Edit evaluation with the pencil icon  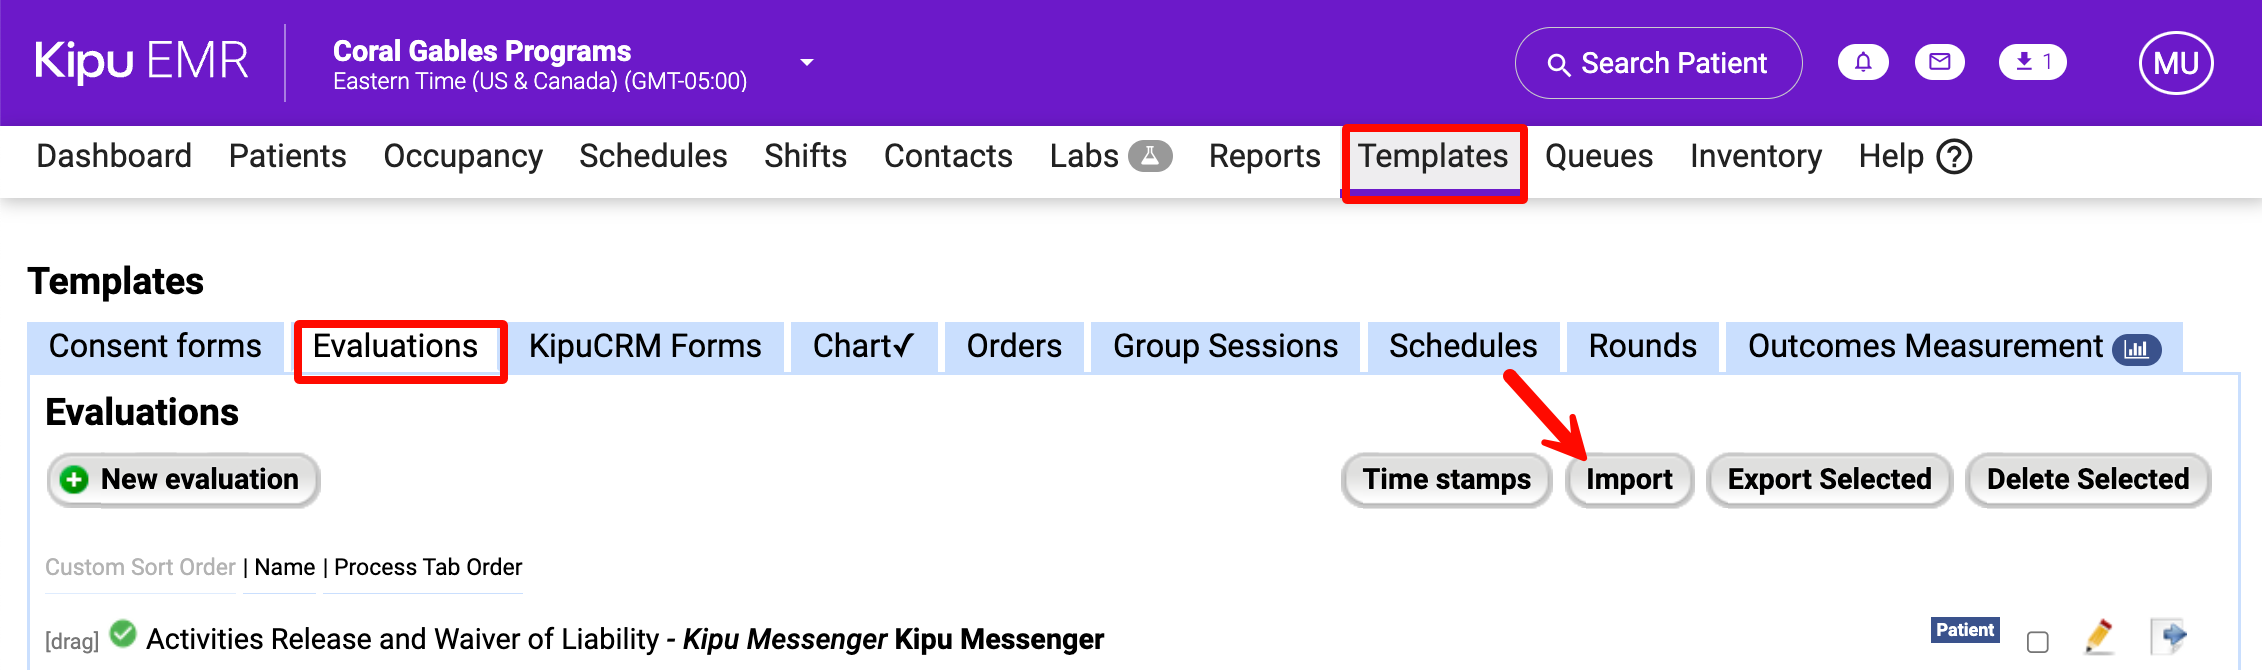(x=2099, y=637)
